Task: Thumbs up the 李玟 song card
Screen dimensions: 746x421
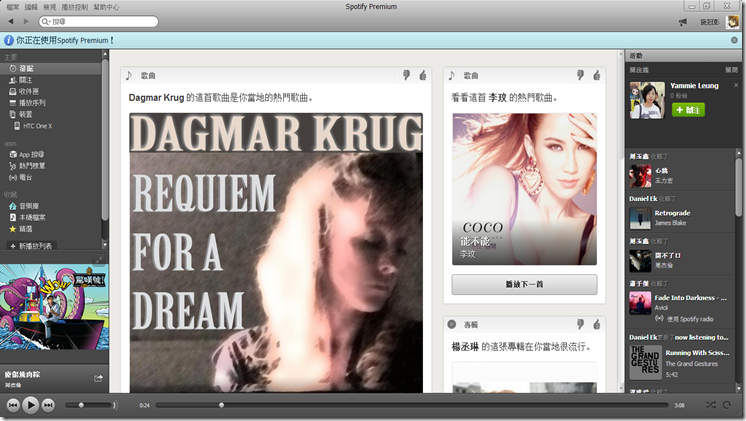Action: (597, 75)
